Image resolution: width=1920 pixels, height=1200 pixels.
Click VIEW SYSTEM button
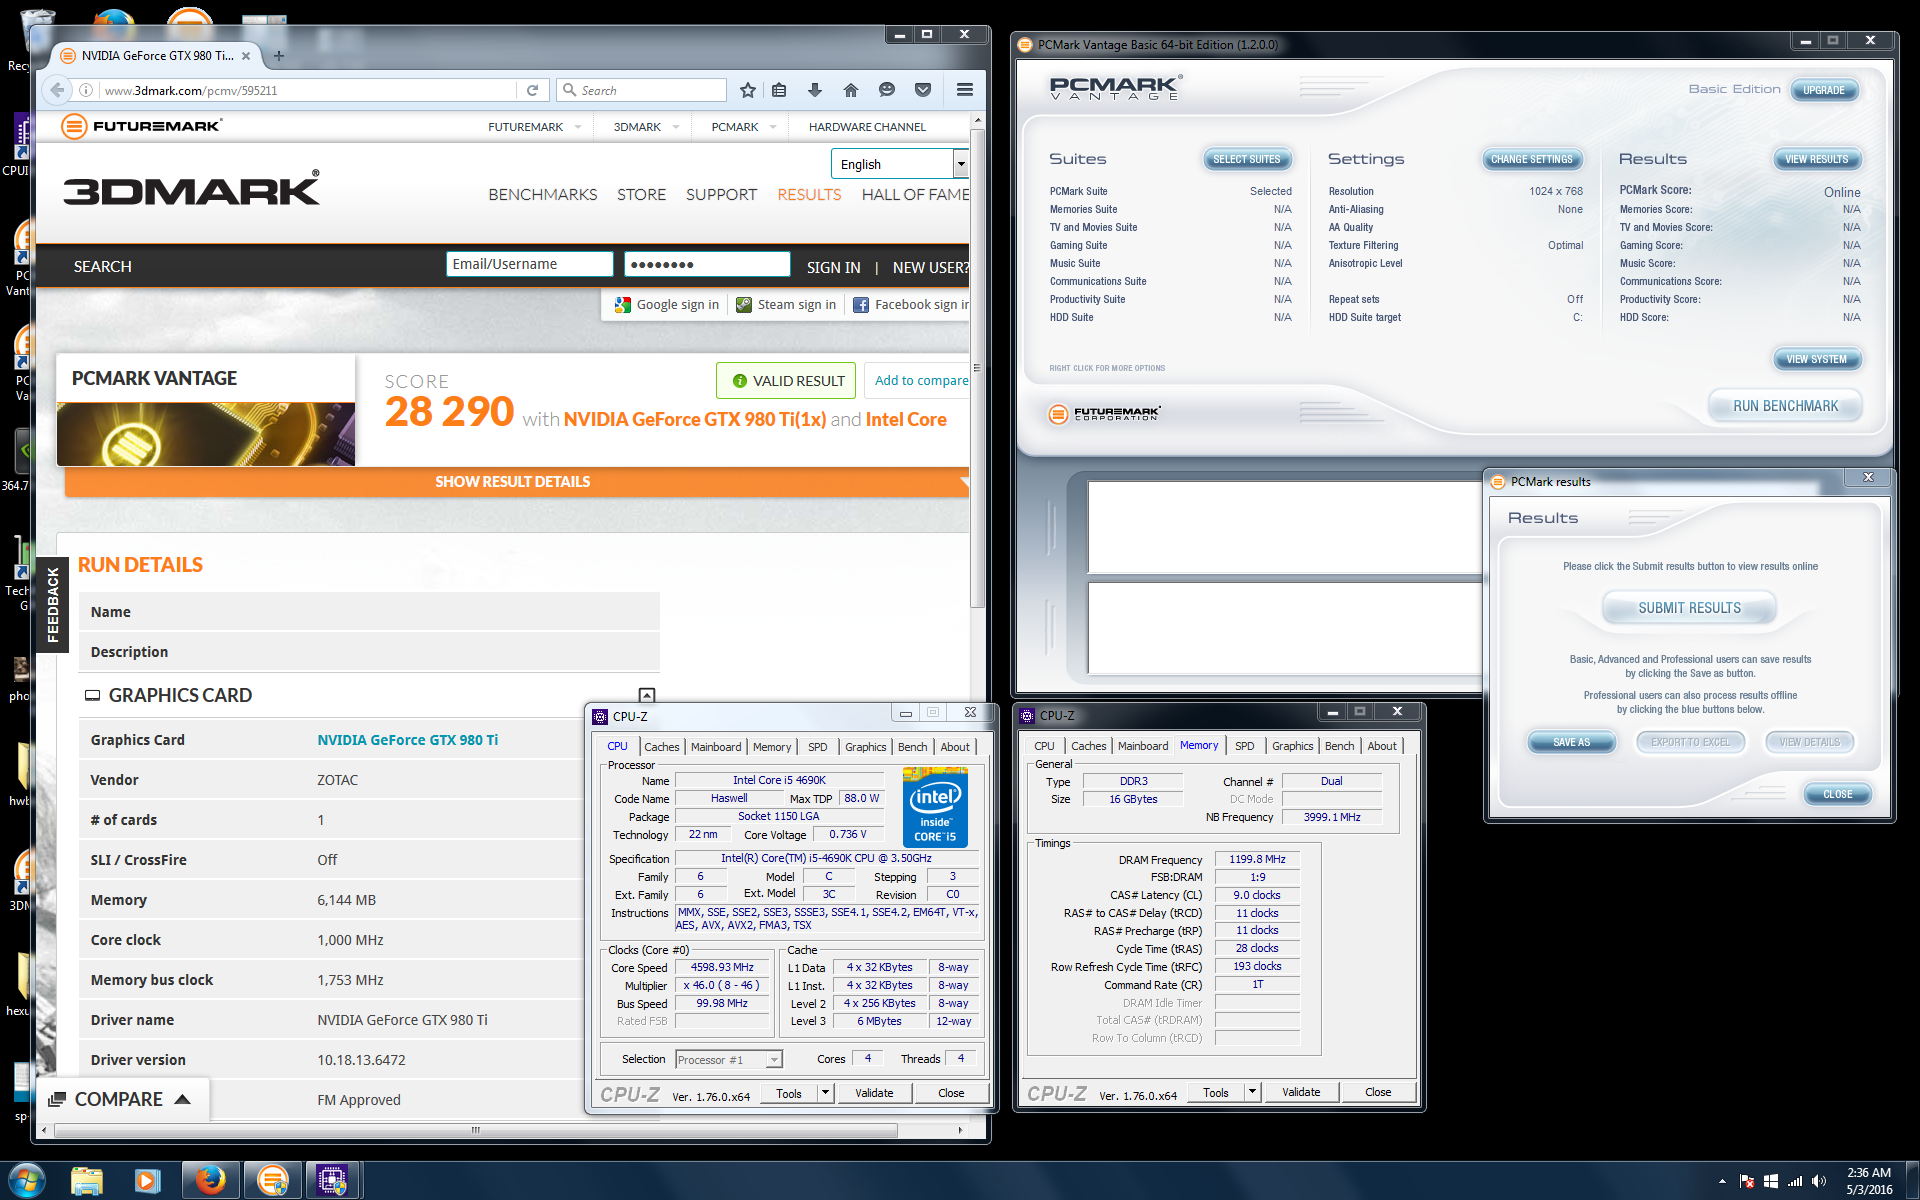1816,359
